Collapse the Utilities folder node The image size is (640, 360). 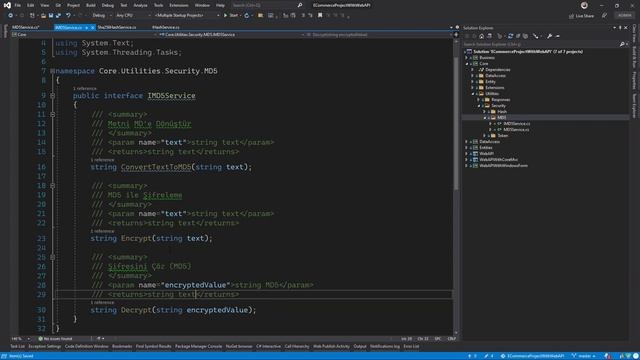click(473, 93)
